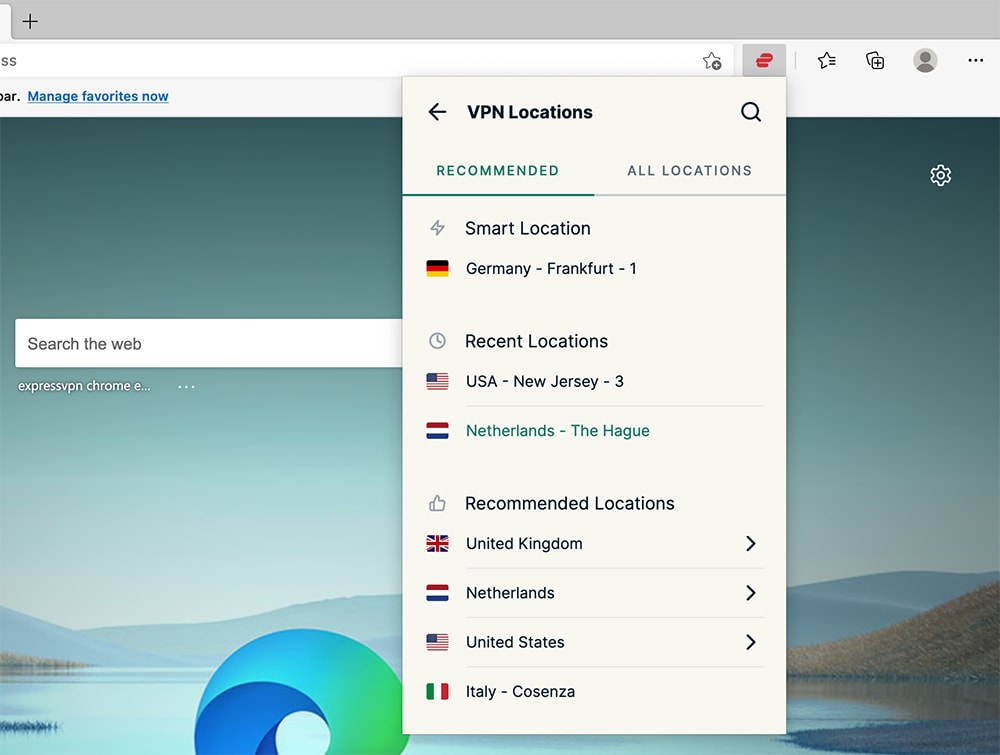Search VPN locations with magnifier icon

[751, 112]
